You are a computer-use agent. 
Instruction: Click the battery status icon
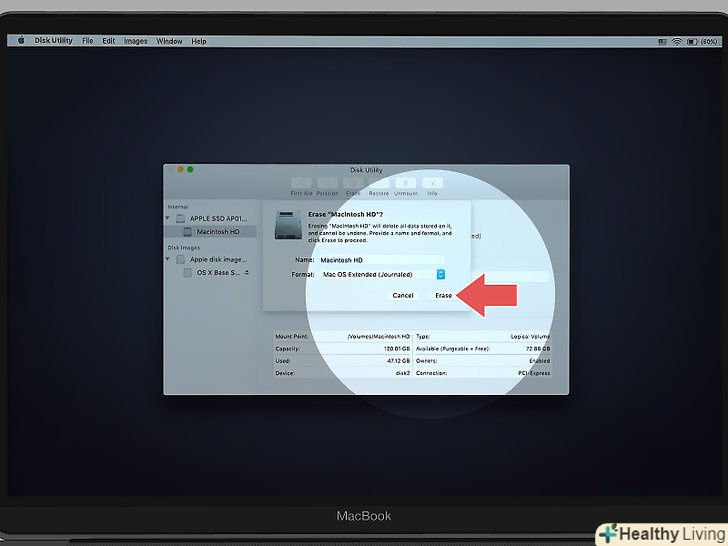[x=692, y=41]
